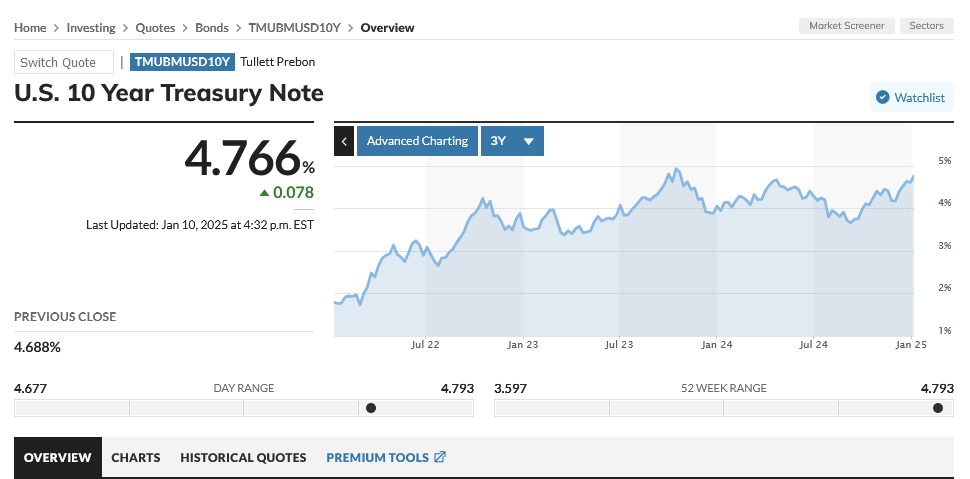Click the external link icon beside Premium Tools
The image size is (970, 479).
439,457
